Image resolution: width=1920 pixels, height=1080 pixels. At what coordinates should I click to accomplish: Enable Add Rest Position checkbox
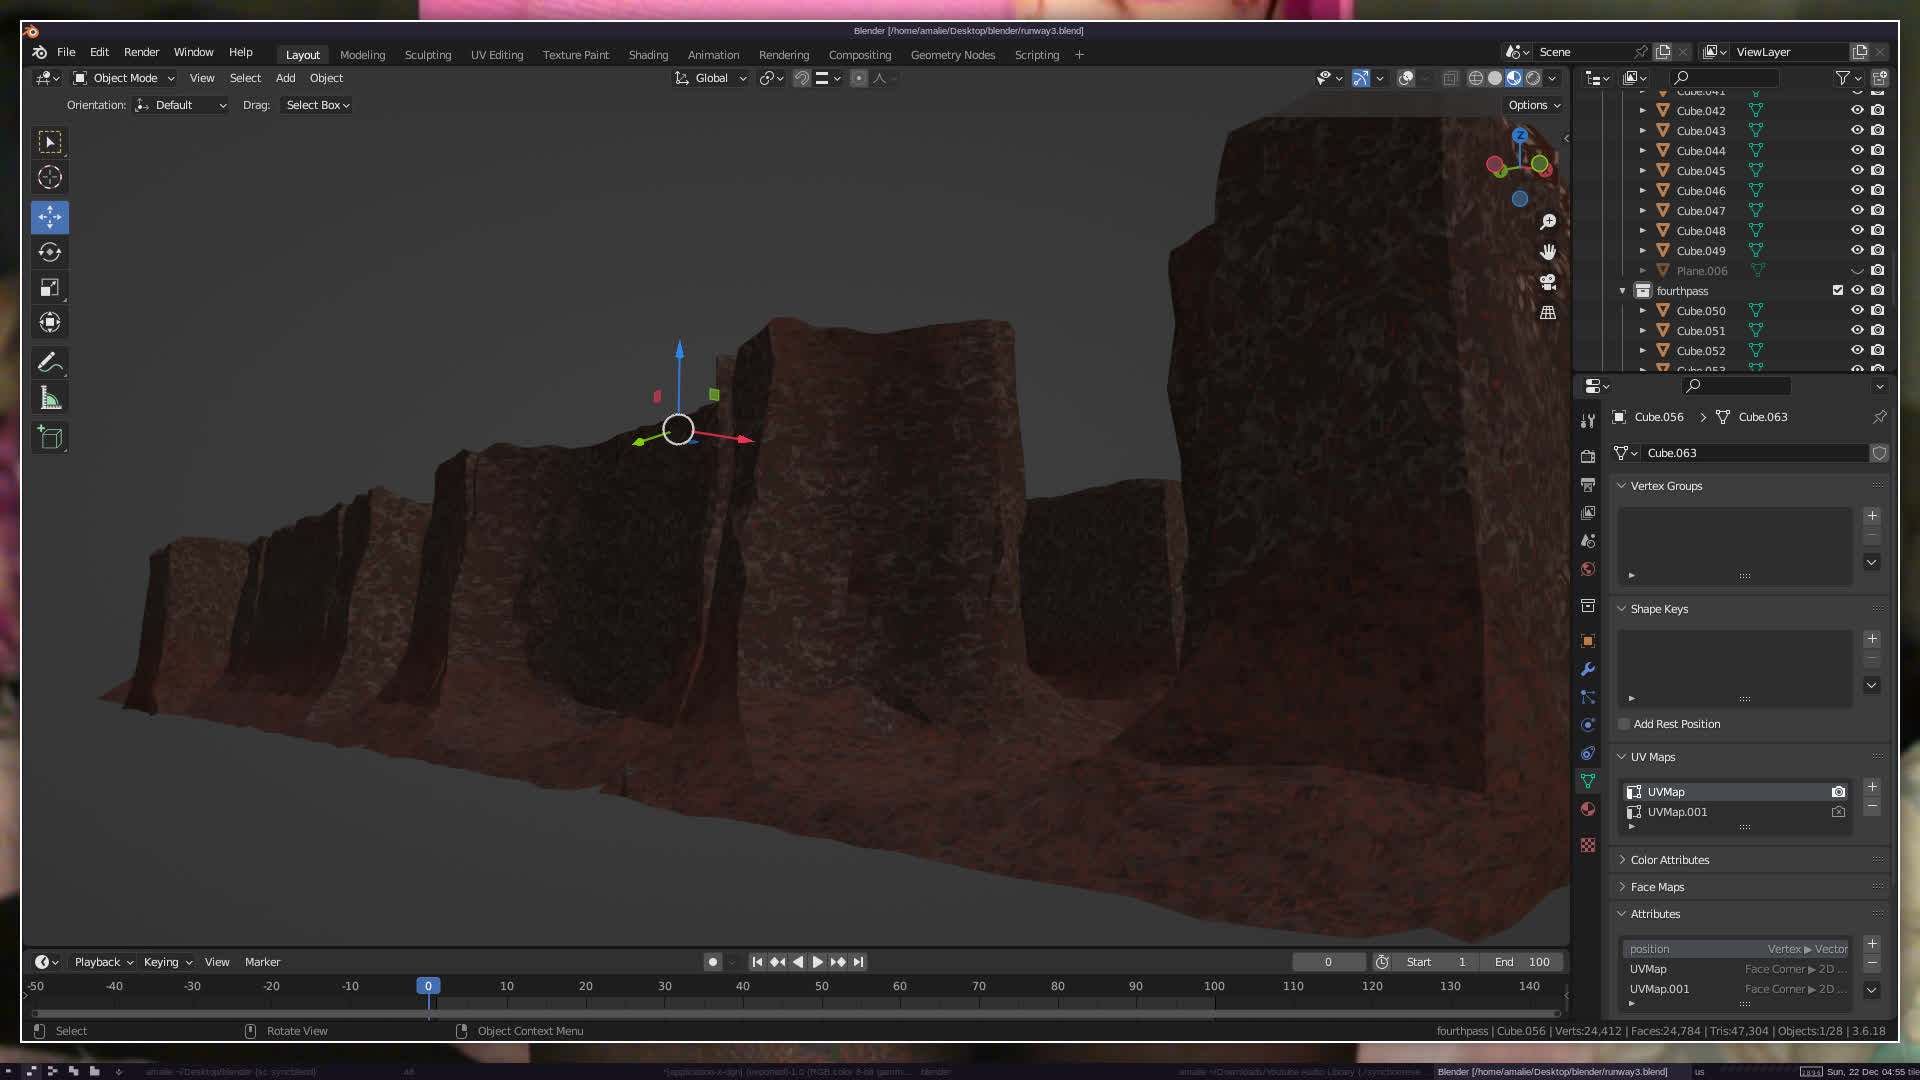(x=1624, y=724)
